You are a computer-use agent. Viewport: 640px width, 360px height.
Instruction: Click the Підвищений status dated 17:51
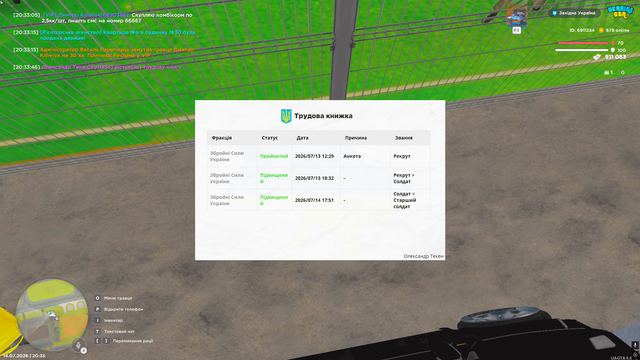pyautogui.click(x=274, y=200)
